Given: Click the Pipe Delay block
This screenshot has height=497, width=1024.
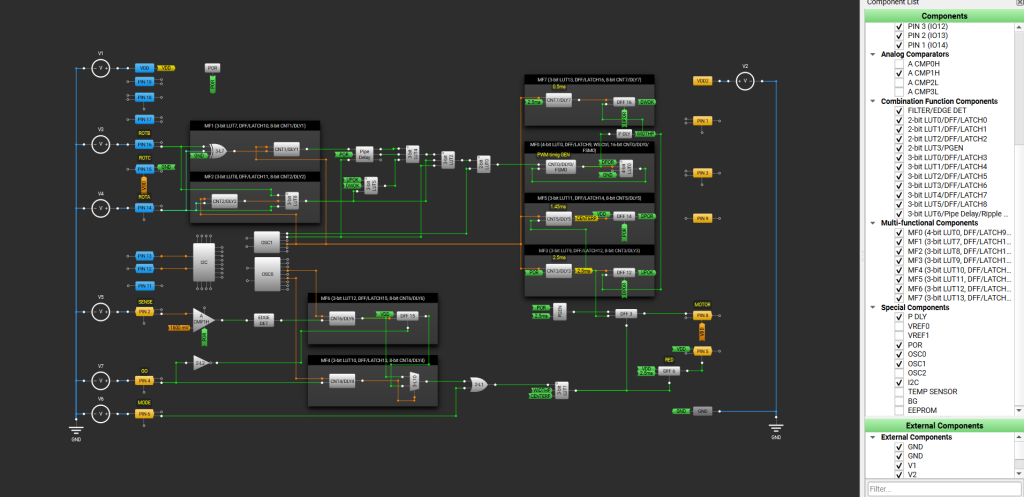Looking at the screenshot, I should (365, 155).
